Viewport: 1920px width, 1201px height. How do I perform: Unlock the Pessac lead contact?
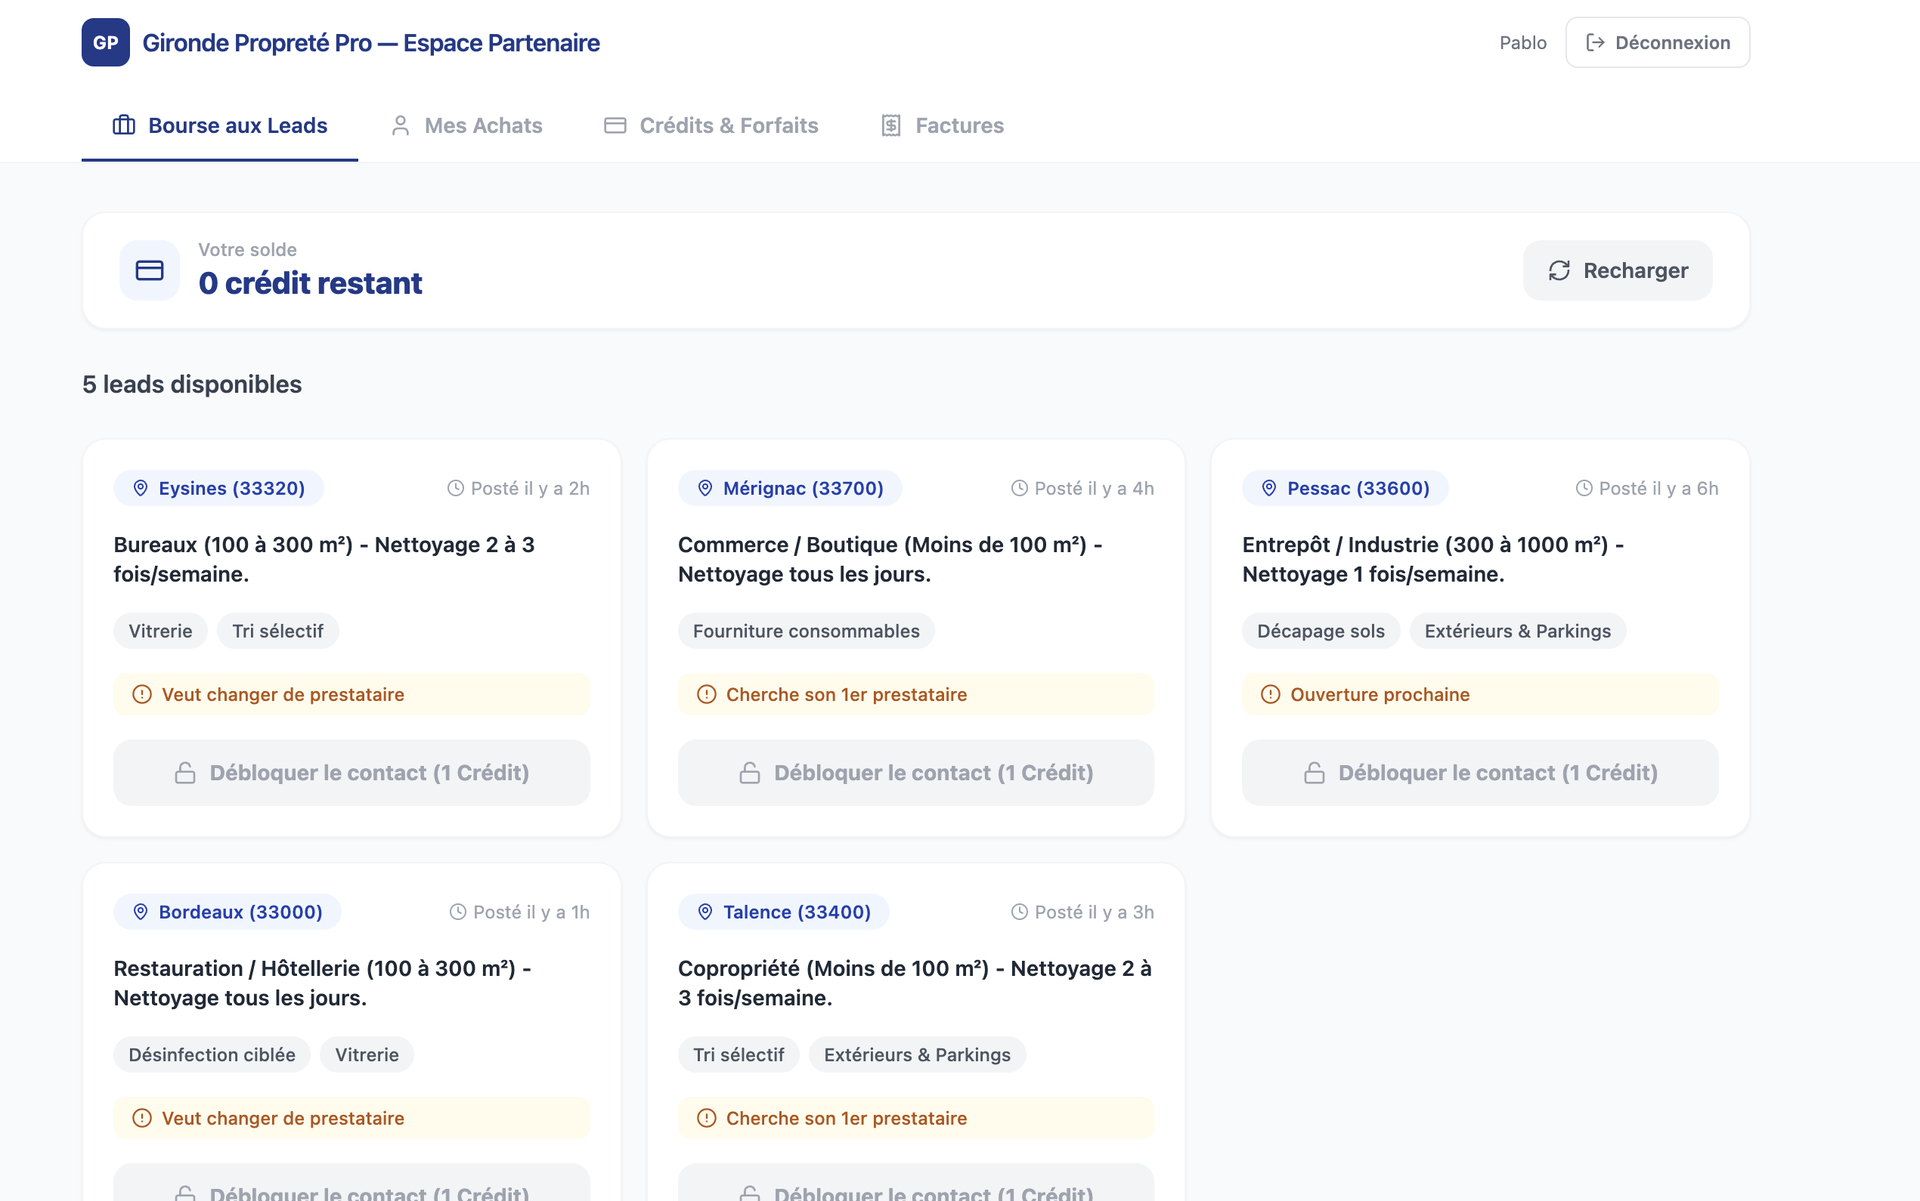tap(1480, 773)
